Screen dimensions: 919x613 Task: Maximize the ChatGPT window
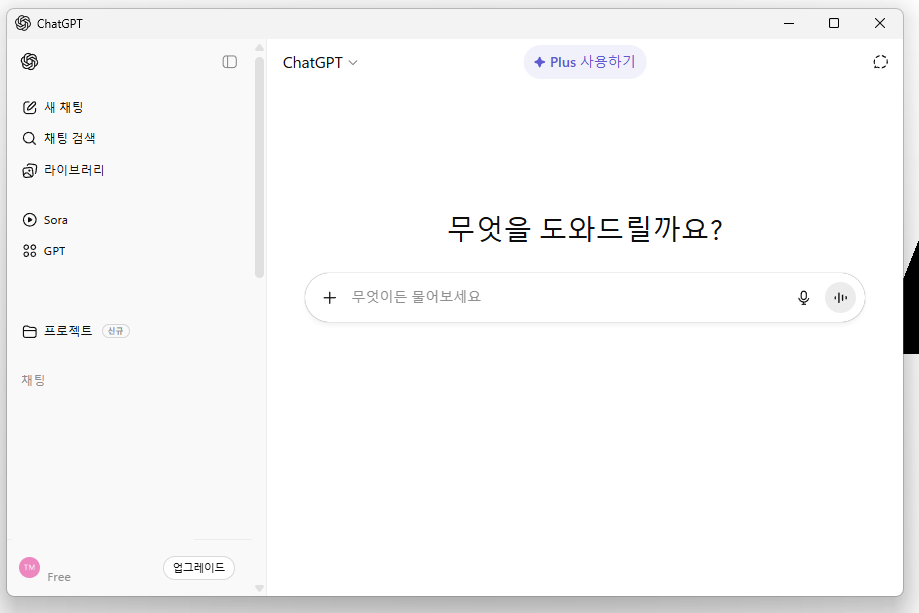click(834, 23)
